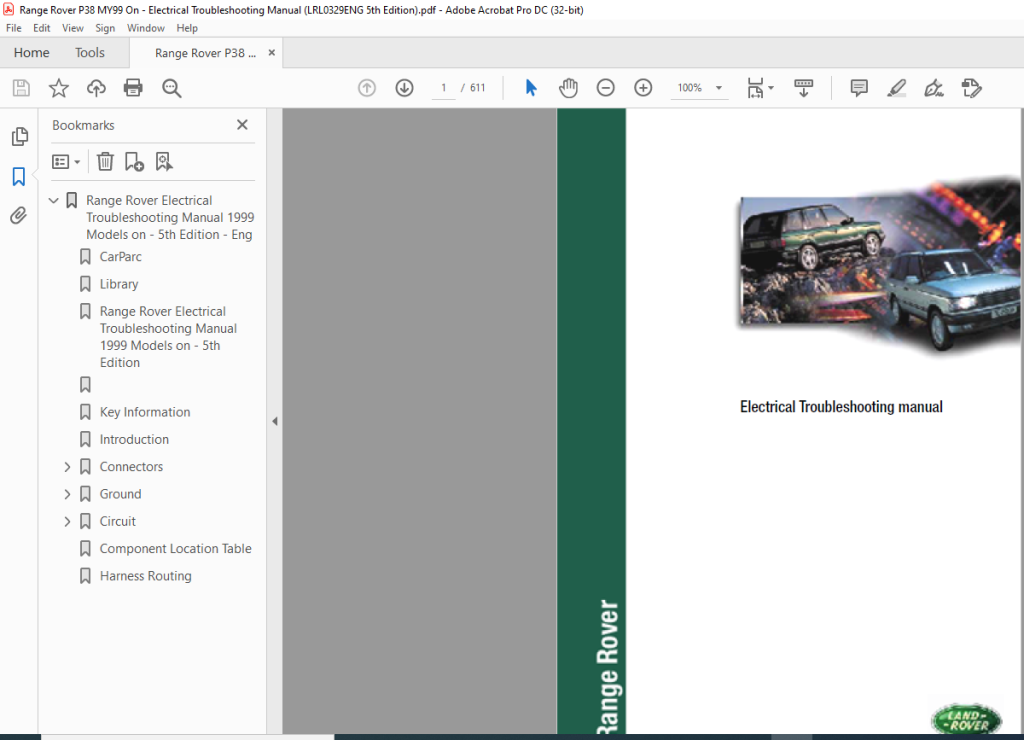Delete selected bookmark trash icon
The height and width of the screenshot is (740, 1024).
(x=105, y=161)
